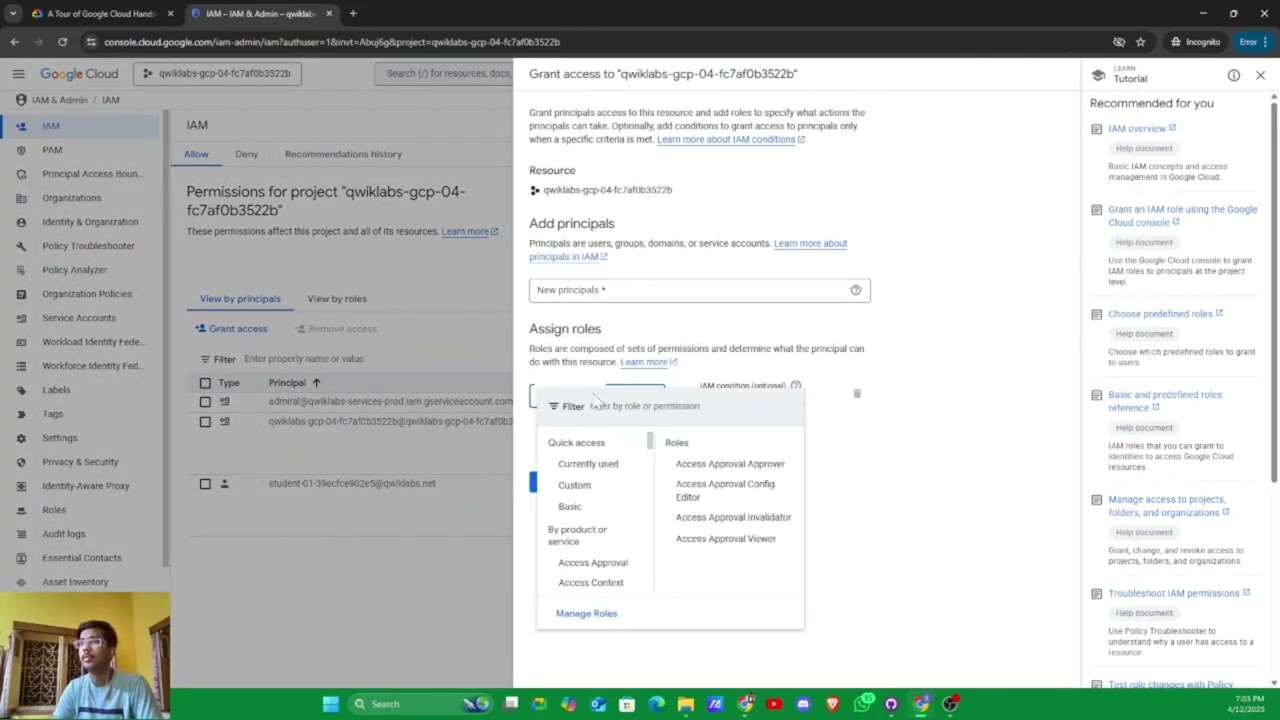Switch to the Allow tab
Screen dimensions: 1280x720
pos(196,154)
